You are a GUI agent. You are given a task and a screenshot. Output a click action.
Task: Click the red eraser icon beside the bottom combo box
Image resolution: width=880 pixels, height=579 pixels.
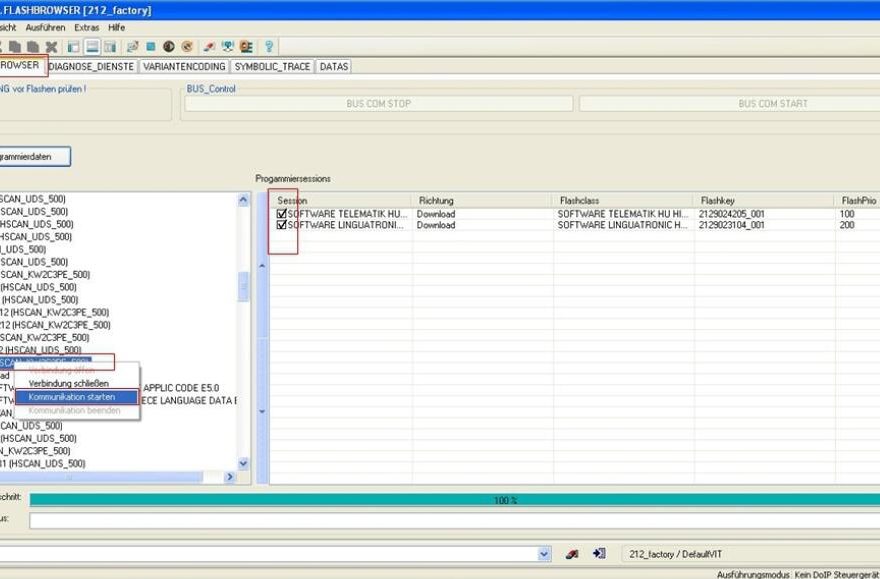point(572,554)
